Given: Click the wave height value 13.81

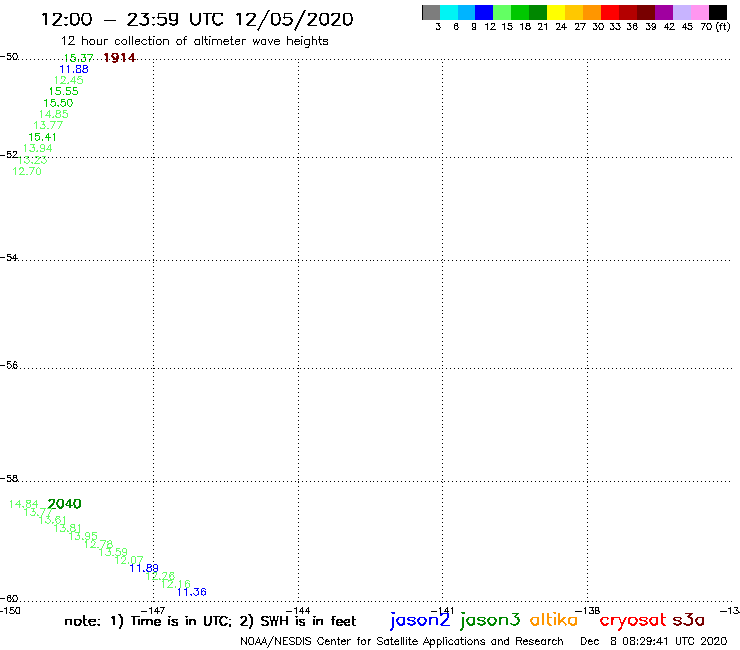Looking at the screenshot, I should click(67, 528).
